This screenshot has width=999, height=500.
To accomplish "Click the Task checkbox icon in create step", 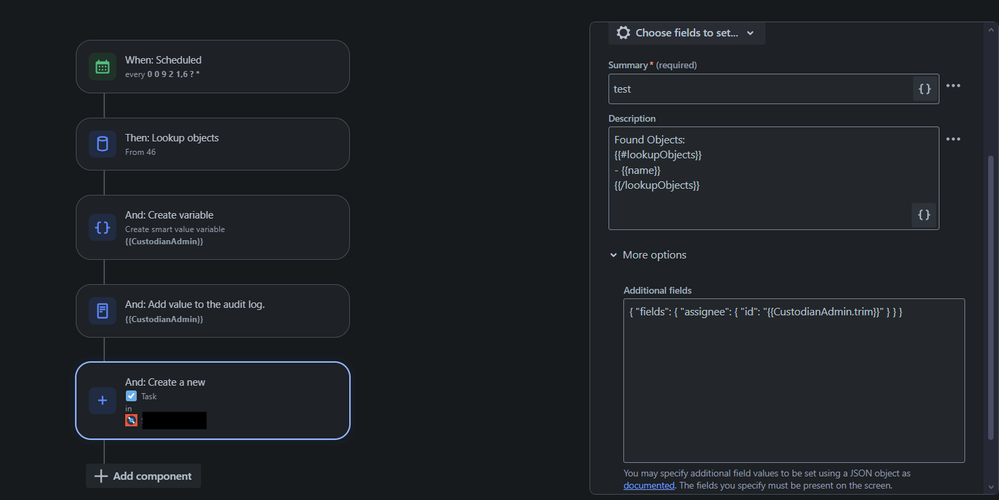I will [x=131, y=396].
